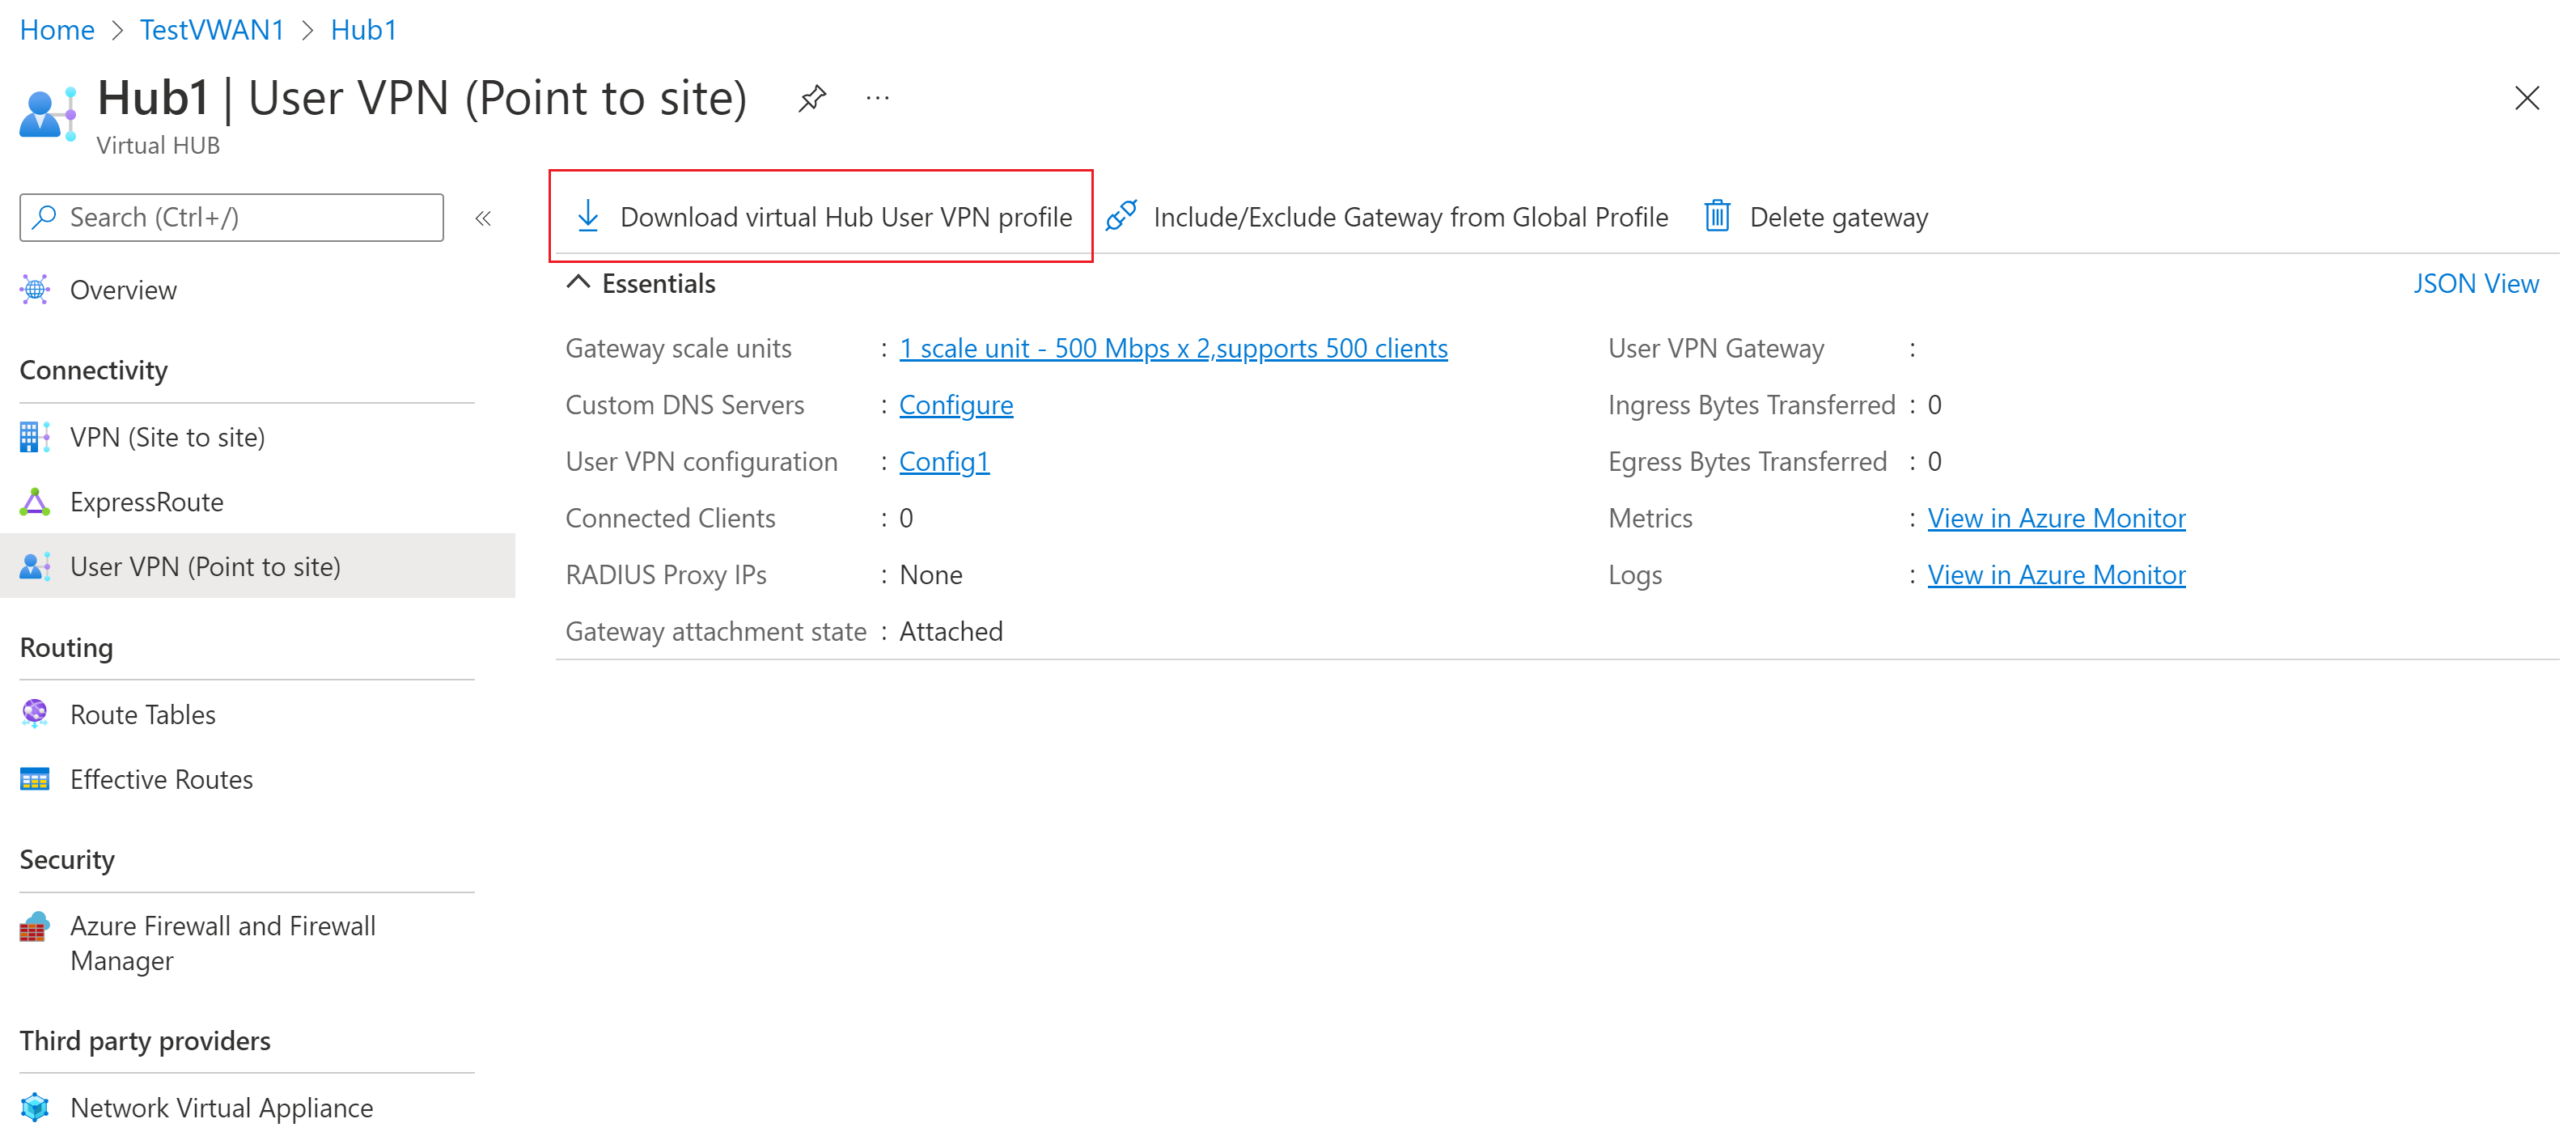Collapse the Essentials section
The width and height of the screenshot is (2576, 1140).
[x=578, y=283]
